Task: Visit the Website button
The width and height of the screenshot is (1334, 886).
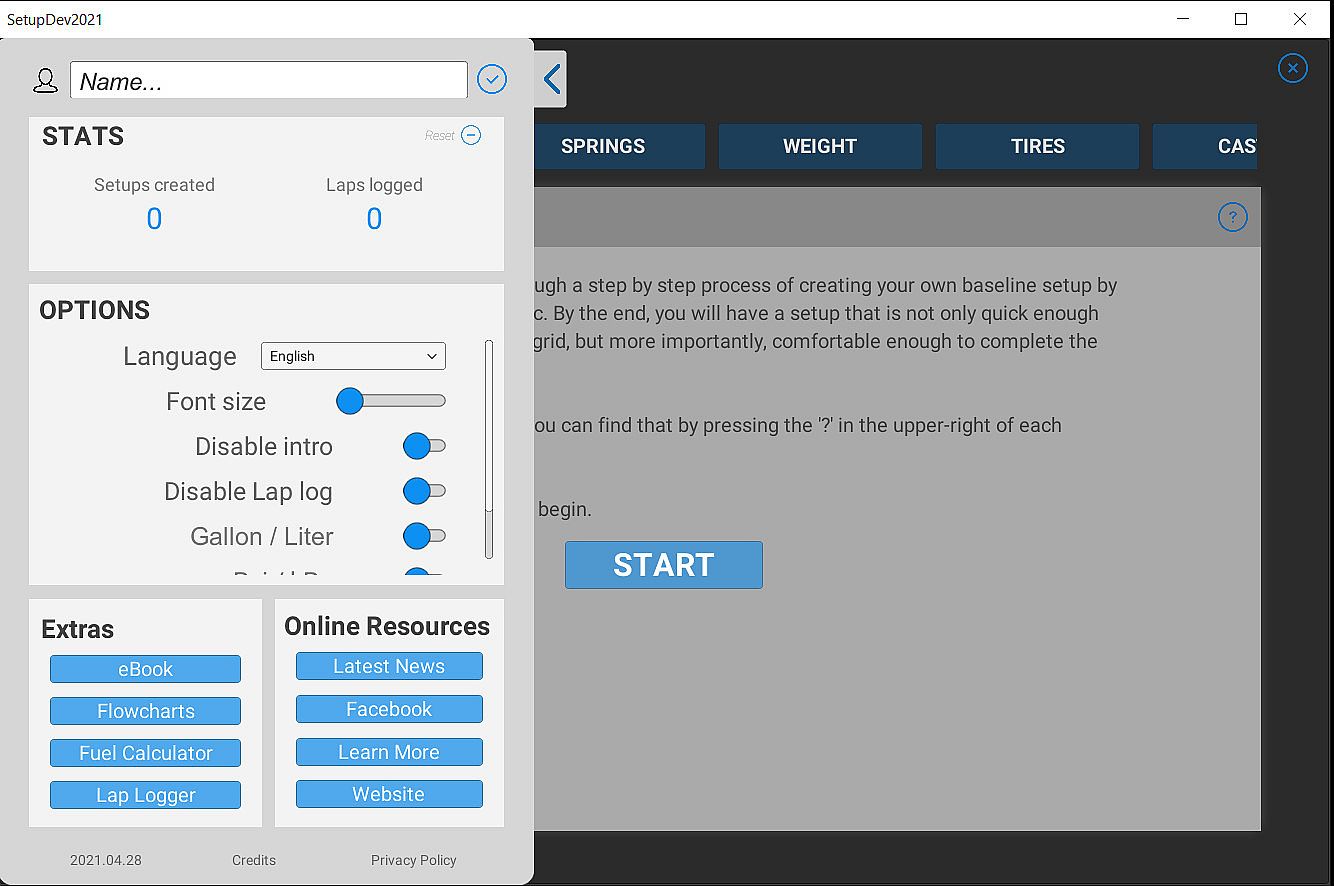Action: click(x=389, y=794)
